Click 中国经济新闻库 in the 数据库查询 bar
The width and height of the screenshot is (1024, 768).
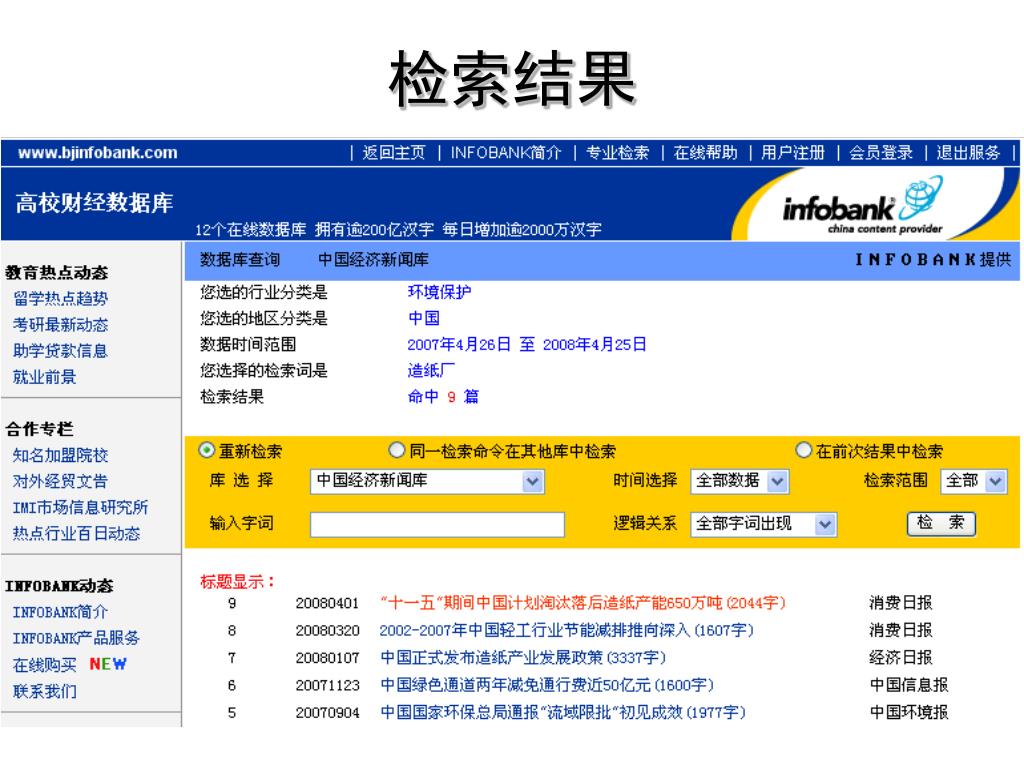373,260
